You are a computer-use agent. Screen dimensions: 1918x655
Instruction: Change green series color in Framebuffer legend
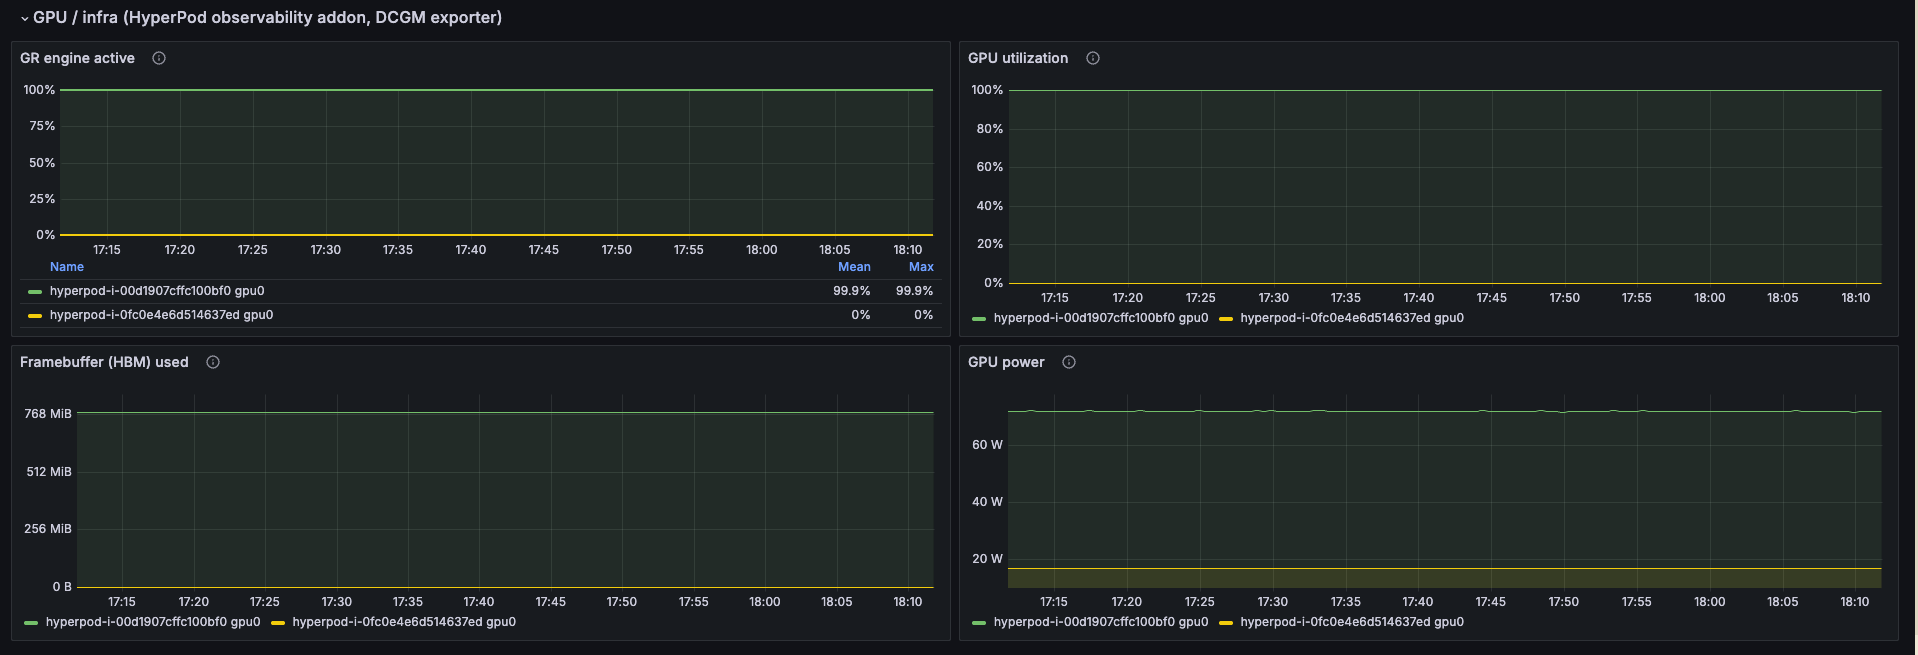point(31,623)
